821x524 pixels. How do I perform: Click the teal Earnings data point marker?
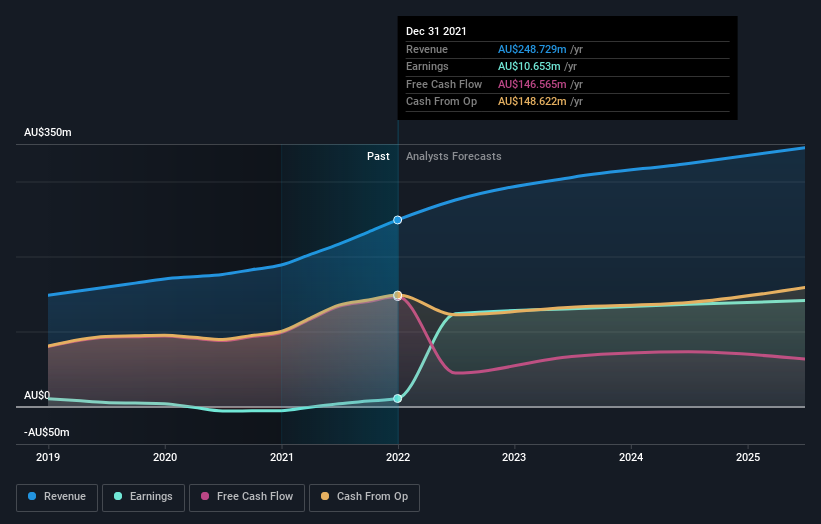[x=397, y=398]
